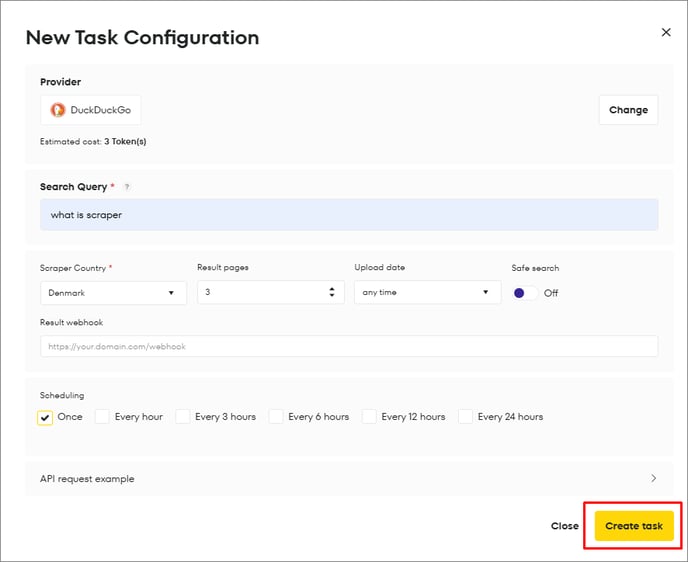Click the New Task Configuration heading
This screenshot has height=562, width=688.
[143, 38]
